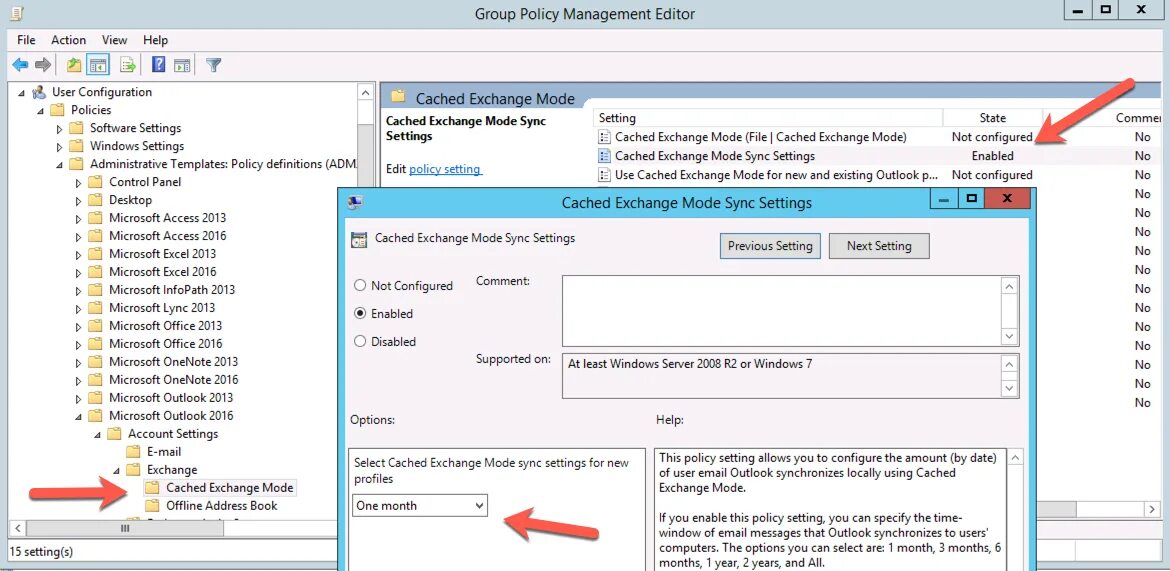The height and width of the screenshot is (571, 1170).
Task: Expand the Software Settings node
Action: click(60, 128)
